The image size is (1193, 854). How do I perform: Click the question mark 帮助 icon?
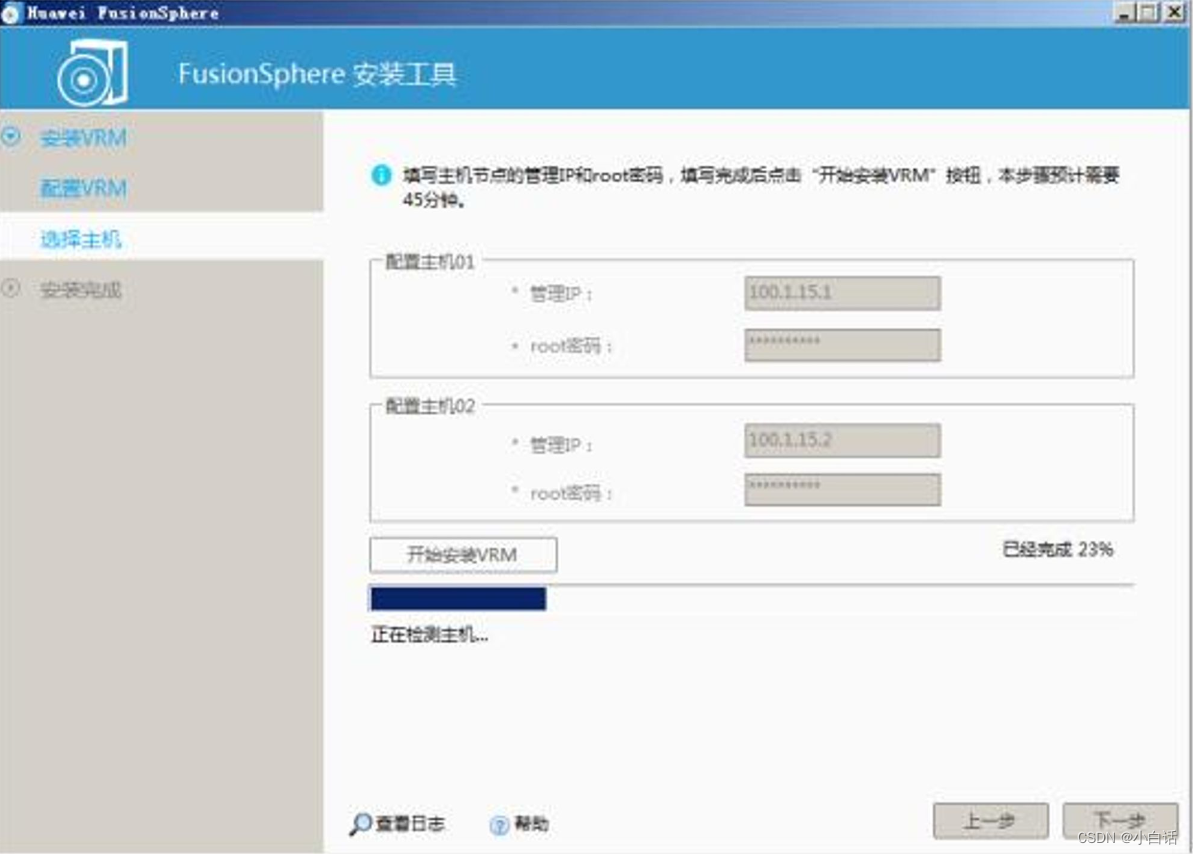click(499, 825)
